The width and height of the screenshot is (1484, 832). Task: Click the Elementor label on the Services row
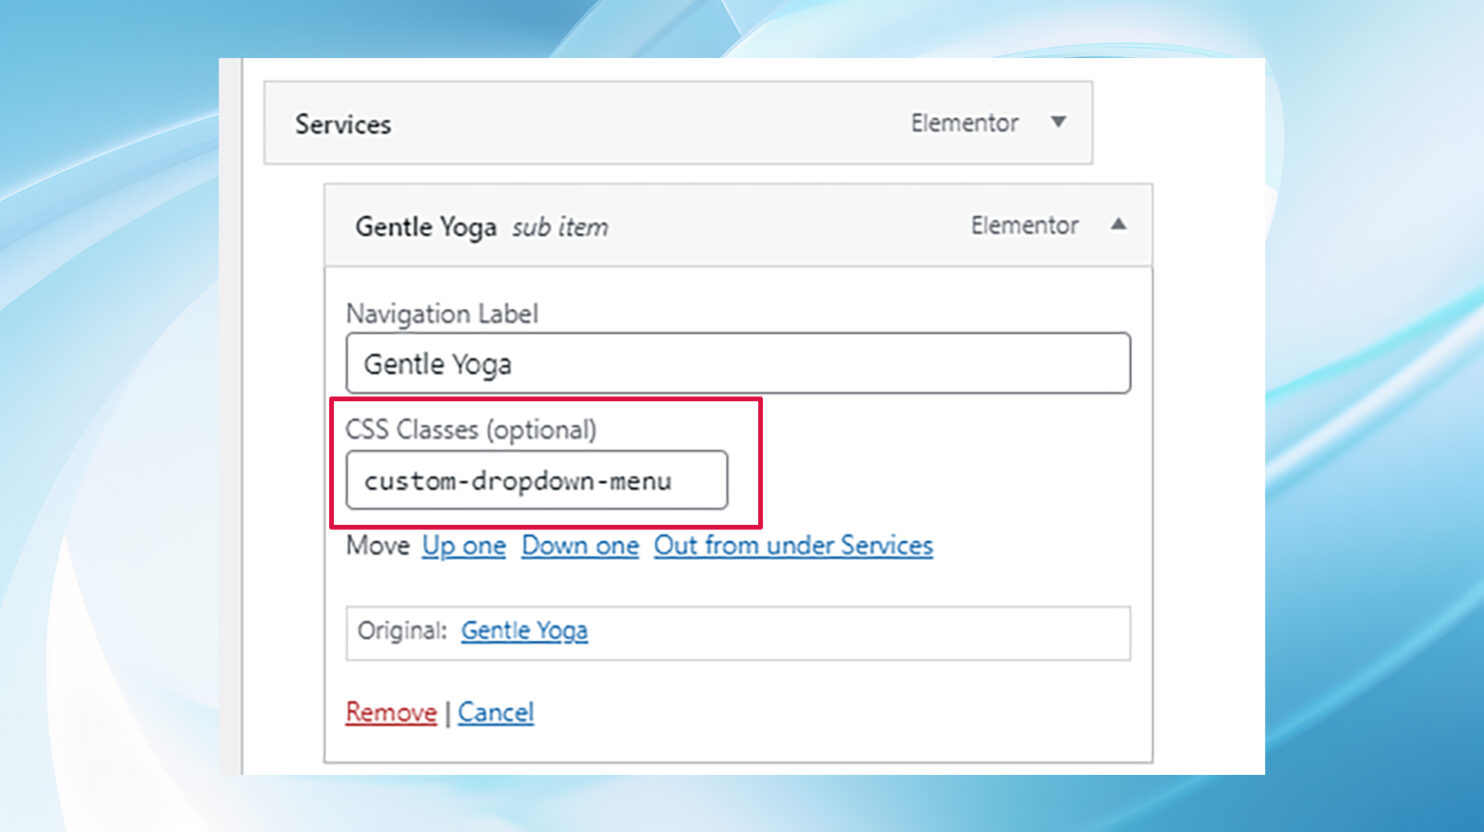[964, 123]
